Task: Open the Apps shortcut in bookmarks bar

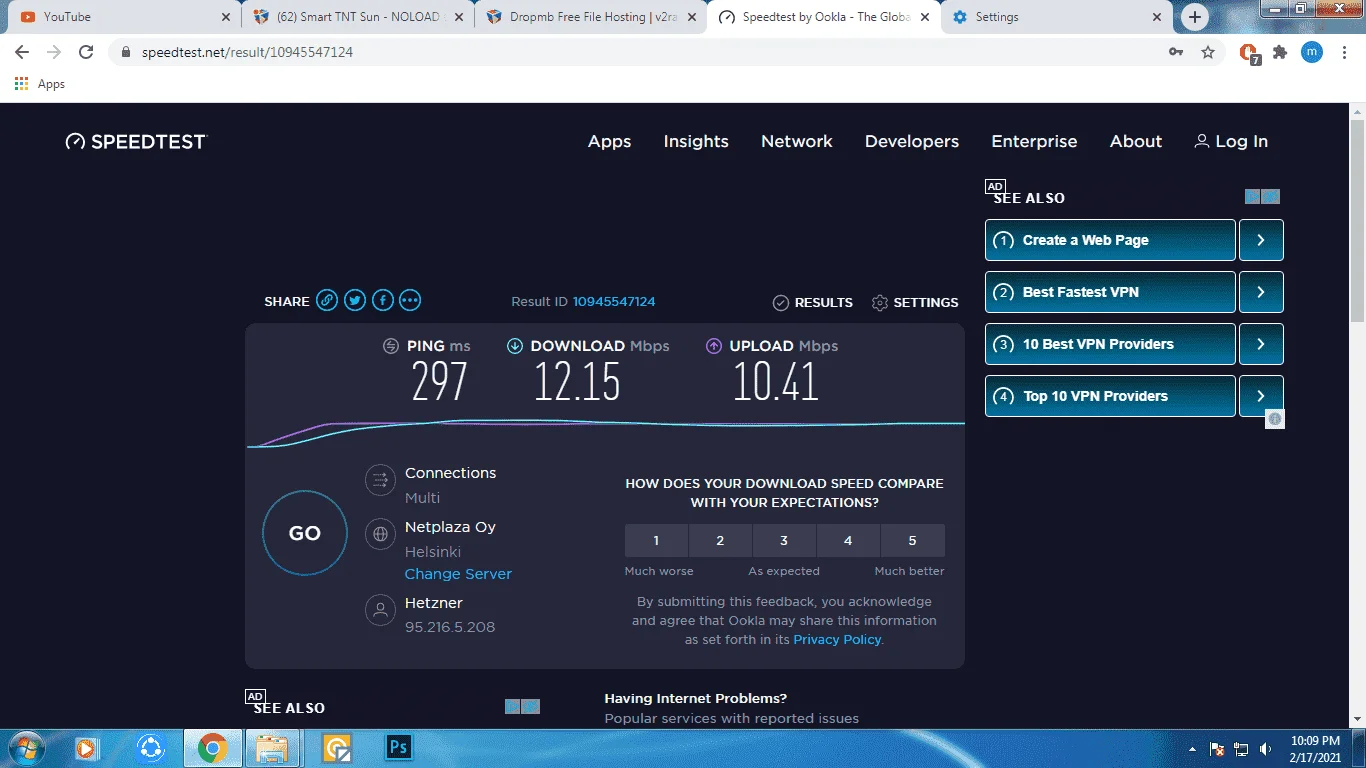Action: pyautogui.click(x=40, y=84)
